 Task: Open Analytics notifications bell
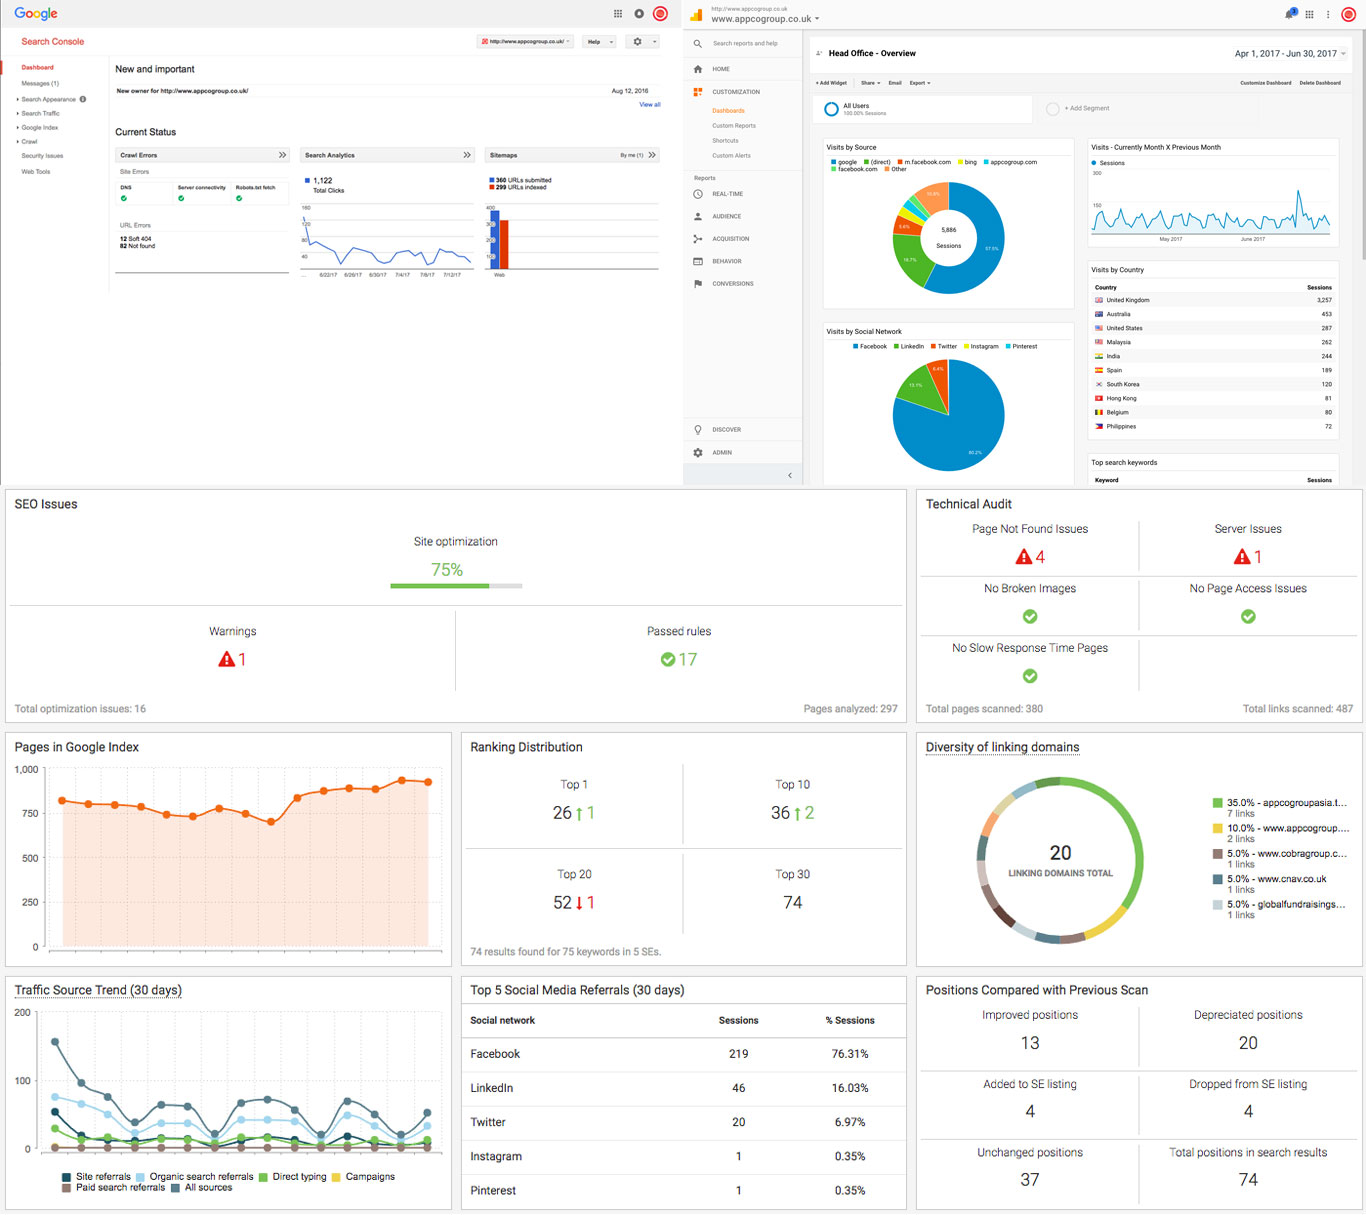[1290, 14]
